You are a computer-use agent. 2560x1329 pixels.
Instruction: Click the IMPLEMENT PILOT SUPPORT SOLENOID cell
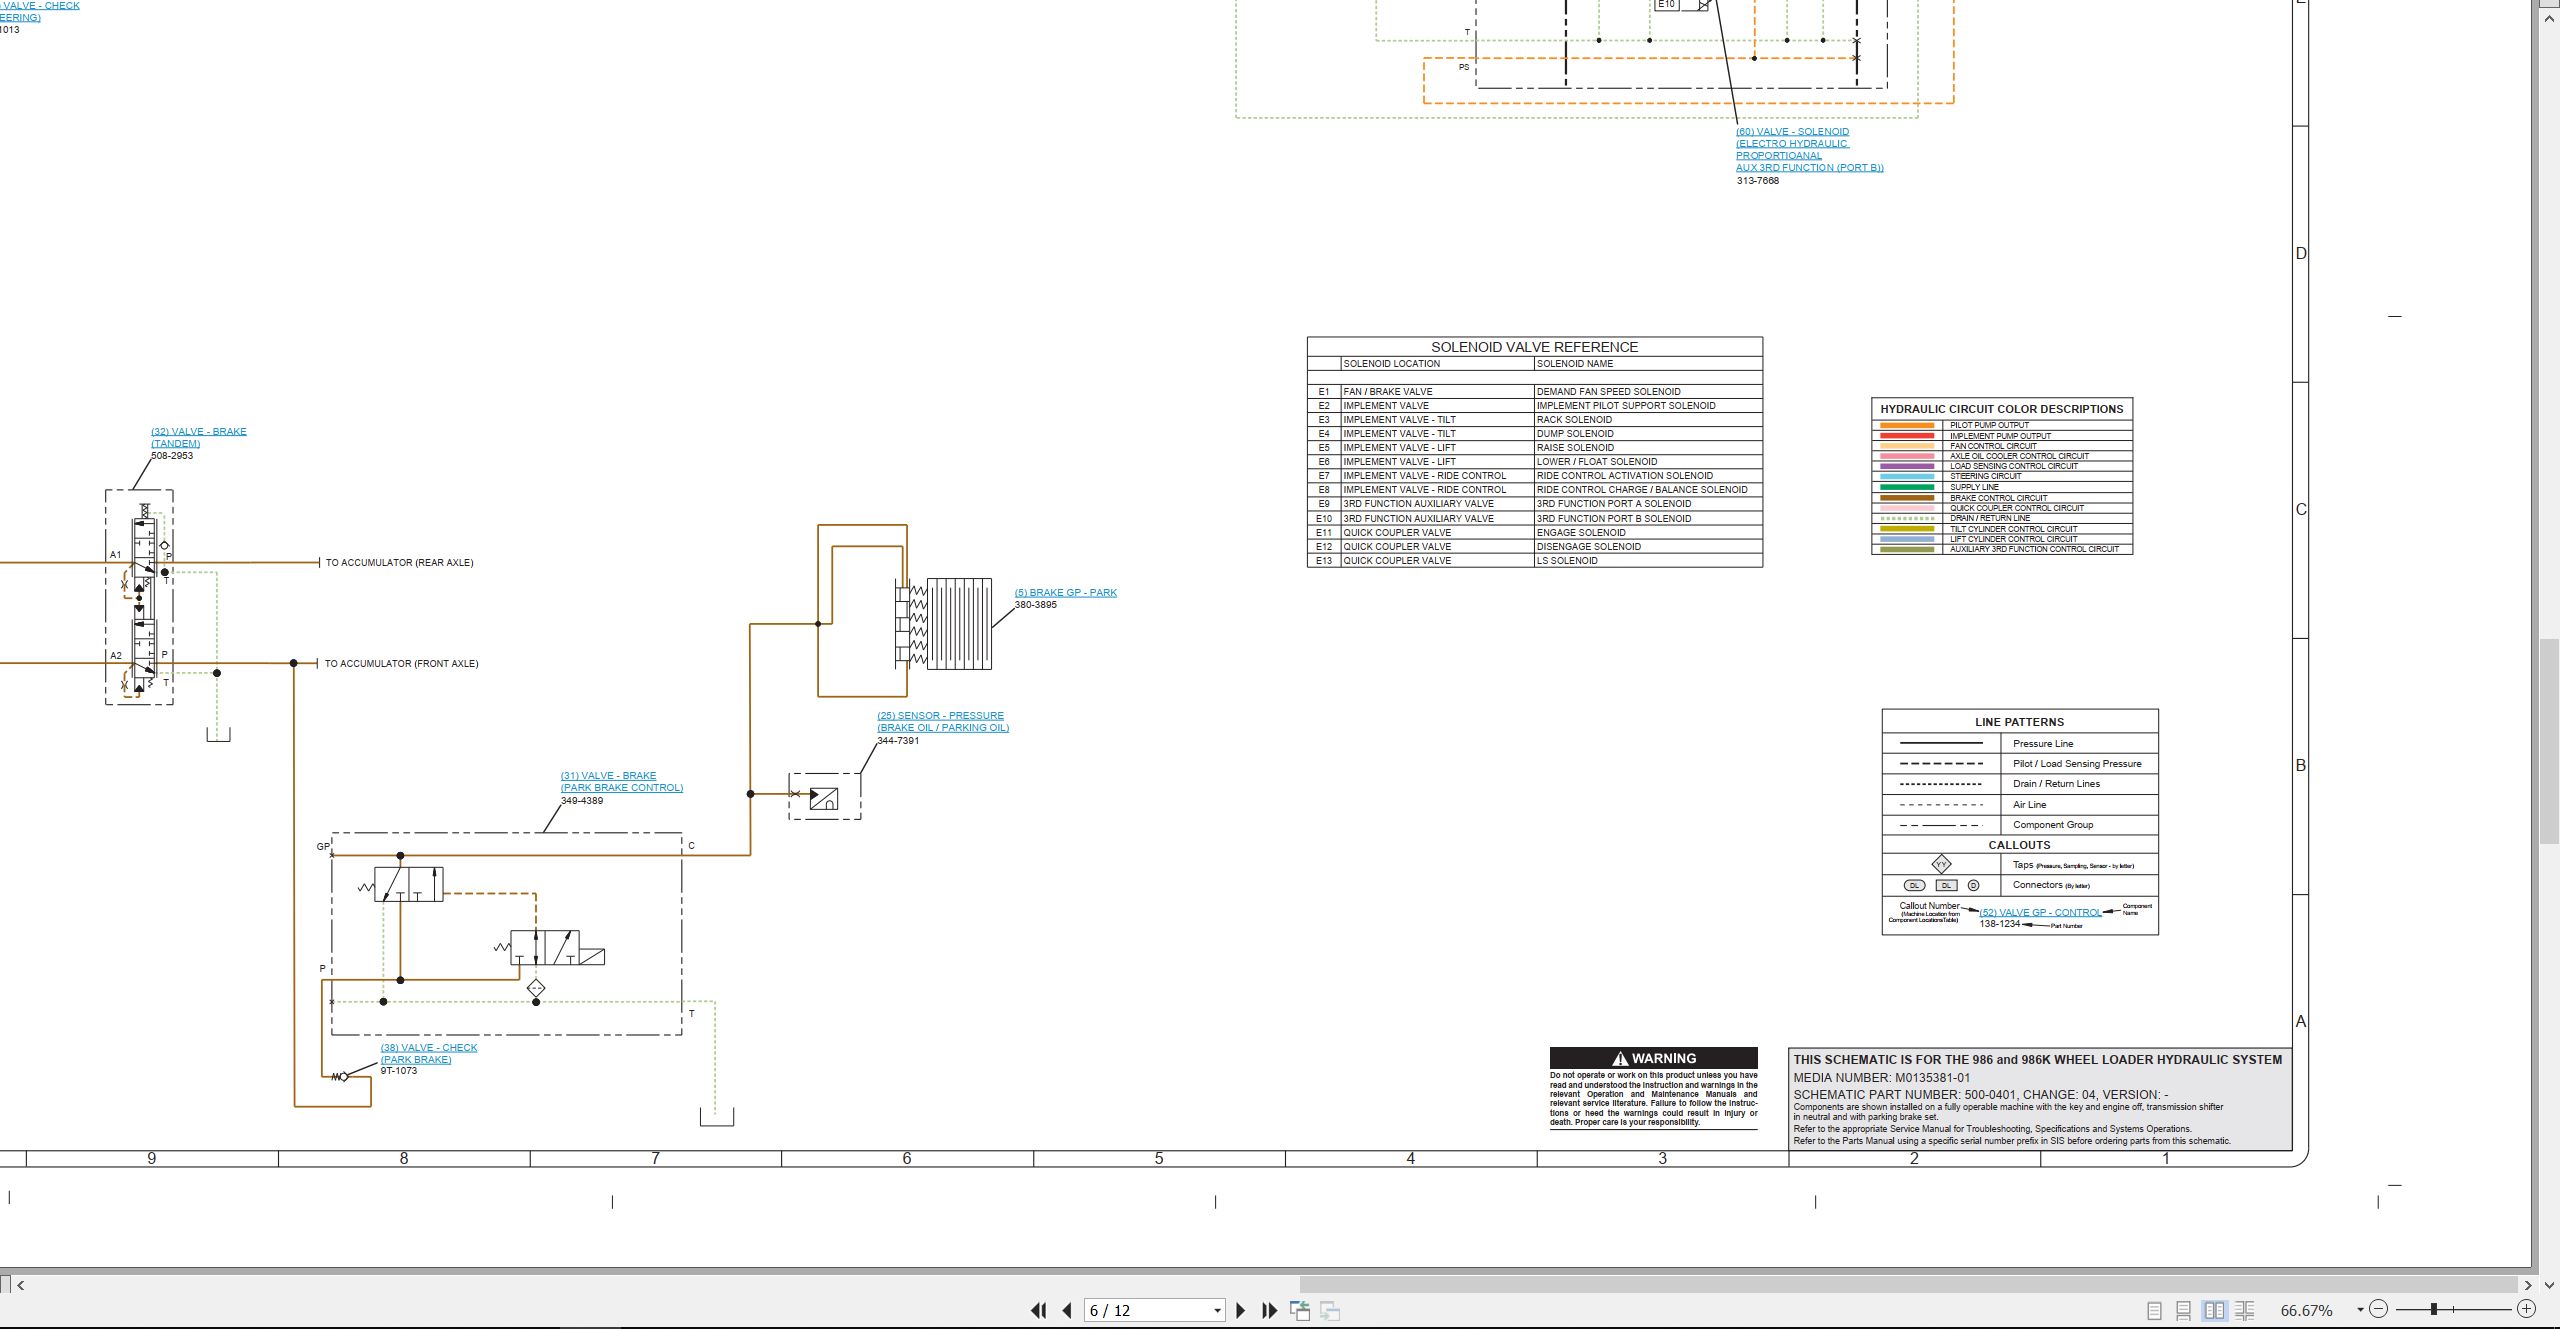1648,406
